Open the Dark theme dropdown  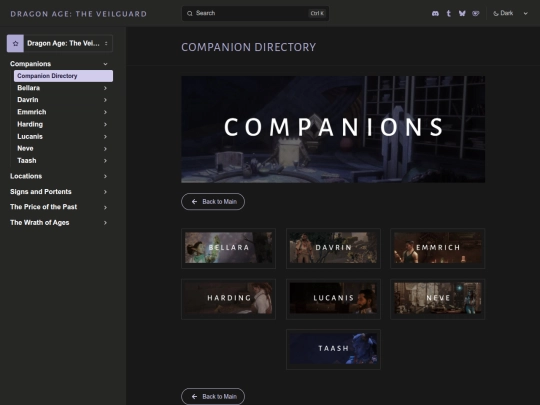tap(511, 13)
